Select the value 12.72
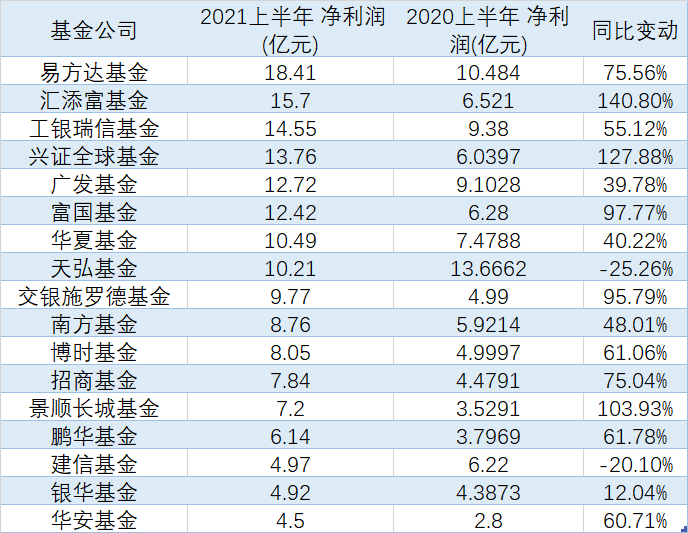This screenshot has height=533, width=688. (x=290, y=185)
